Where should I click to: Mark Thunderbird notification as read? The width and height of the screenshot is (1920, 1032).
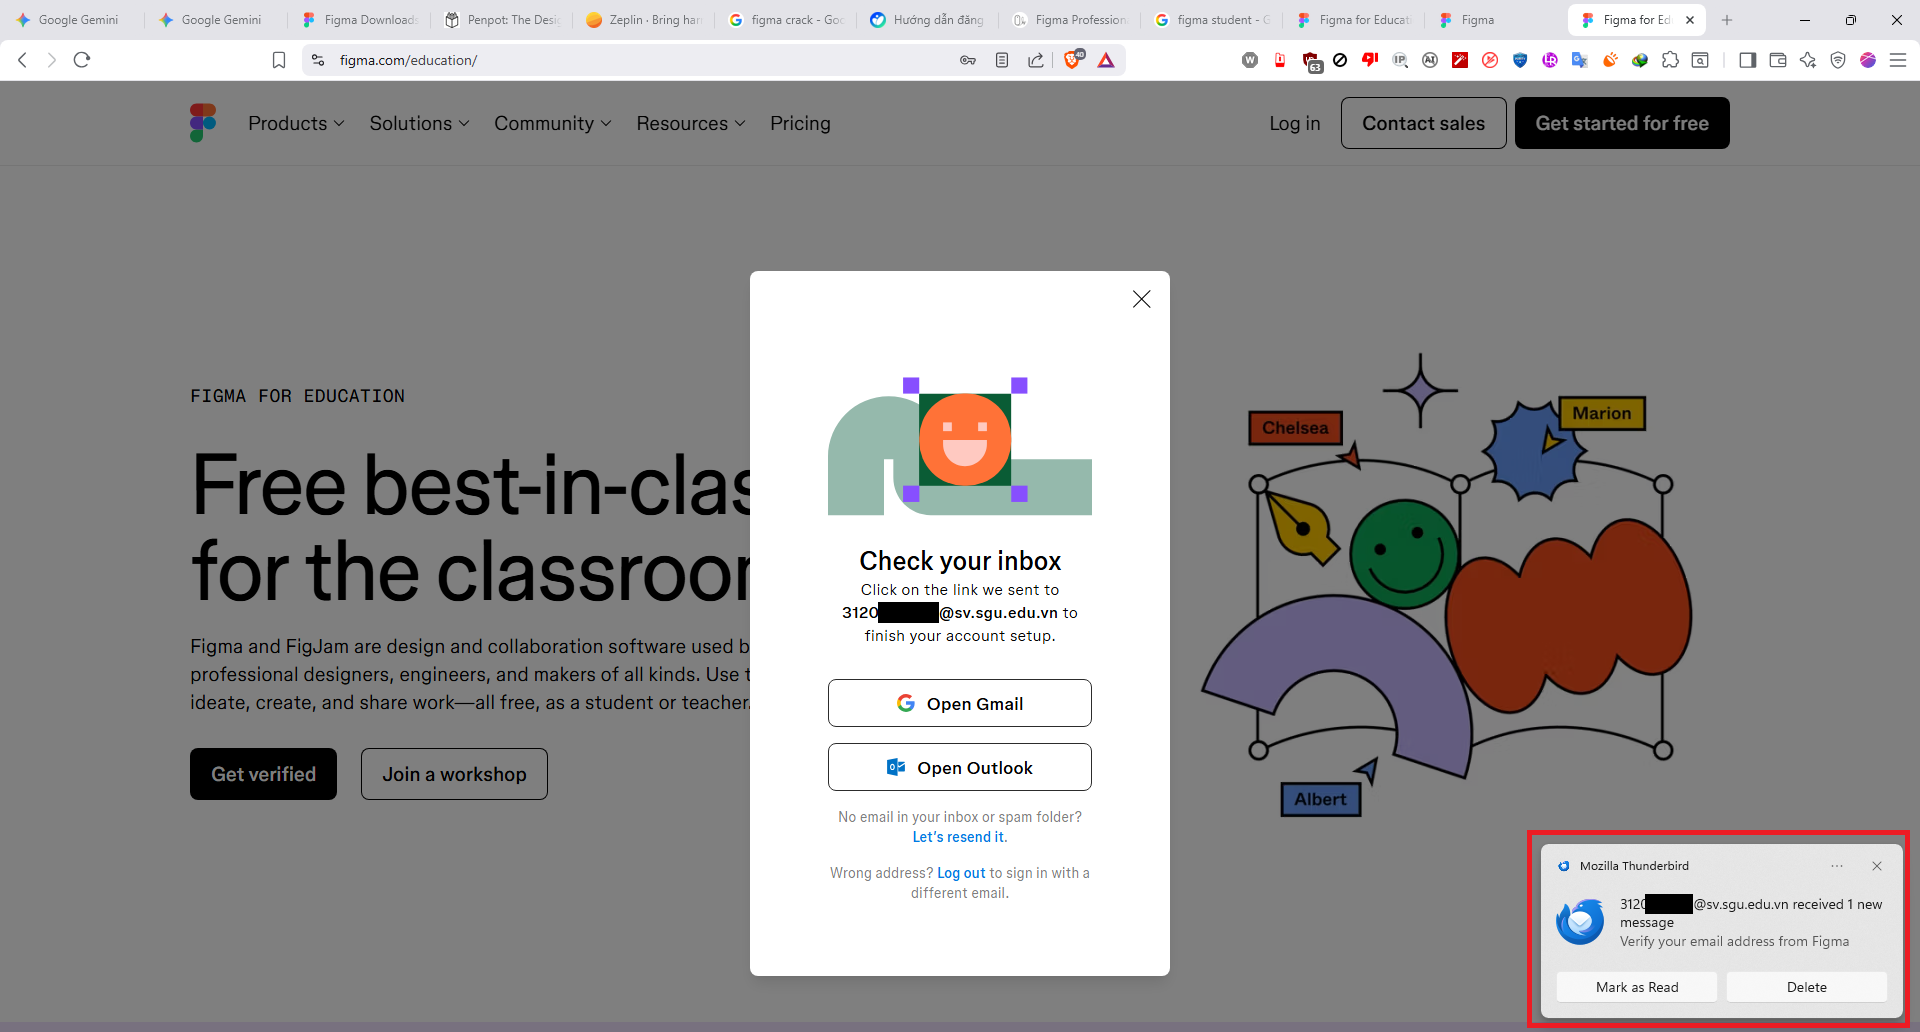(x=1637, y=987)
